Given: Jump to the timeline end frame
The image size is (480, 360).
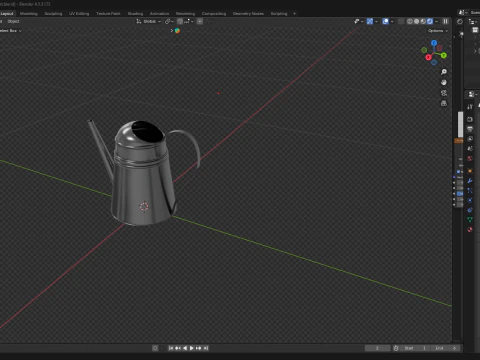Looking at the screenshot, I should 206,348.
